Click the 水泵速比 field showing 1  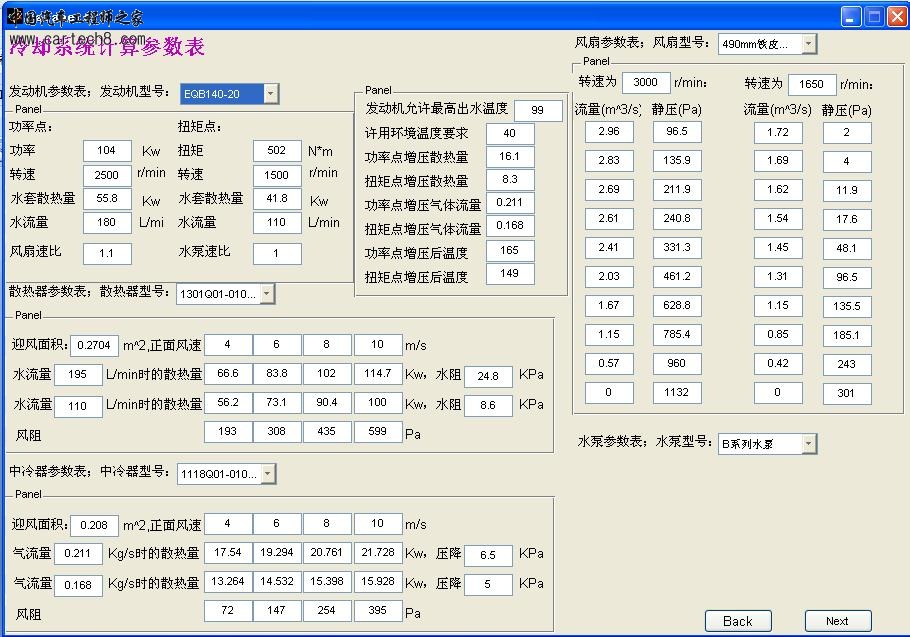(x=277, y=253)
